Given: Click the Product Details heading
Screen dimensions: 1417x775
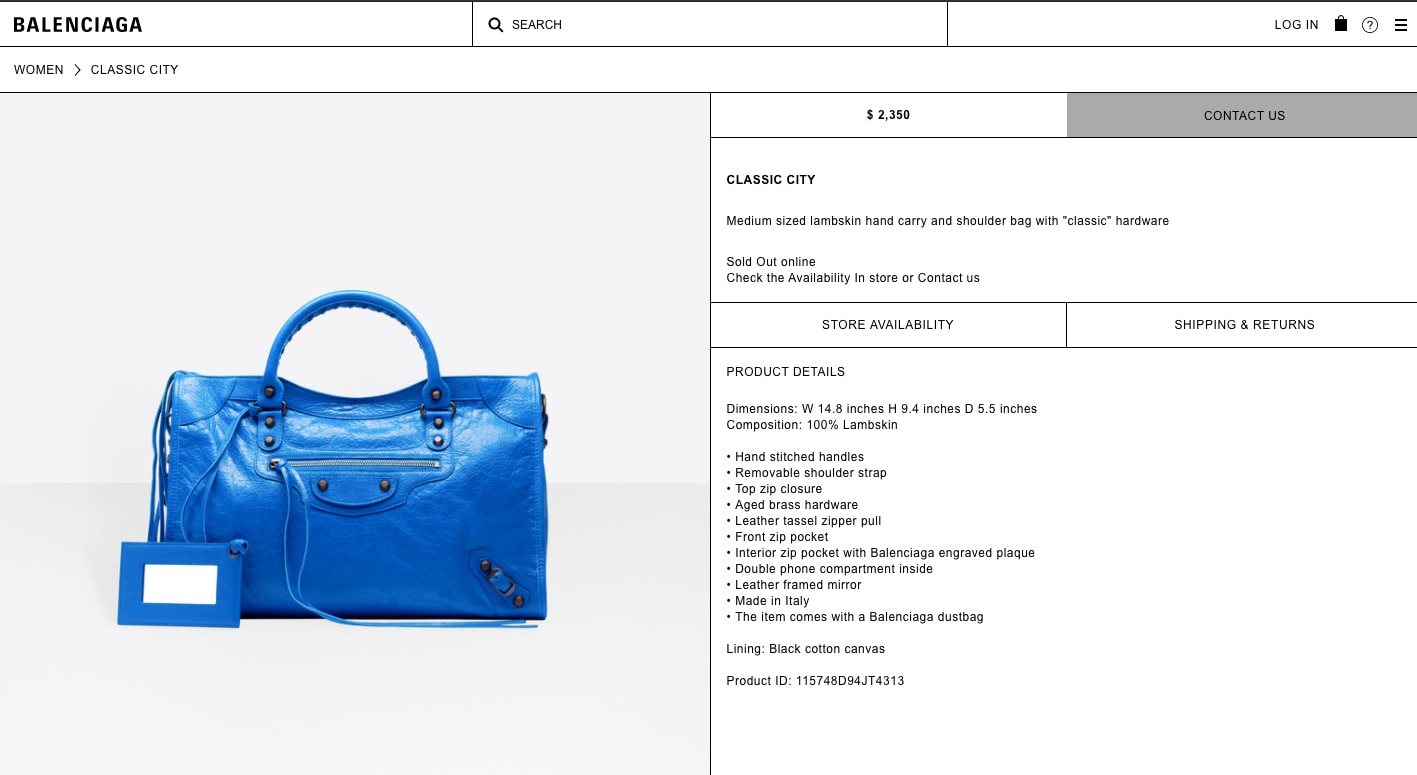Looking at the screenshot, I should (x=786, y=372).
